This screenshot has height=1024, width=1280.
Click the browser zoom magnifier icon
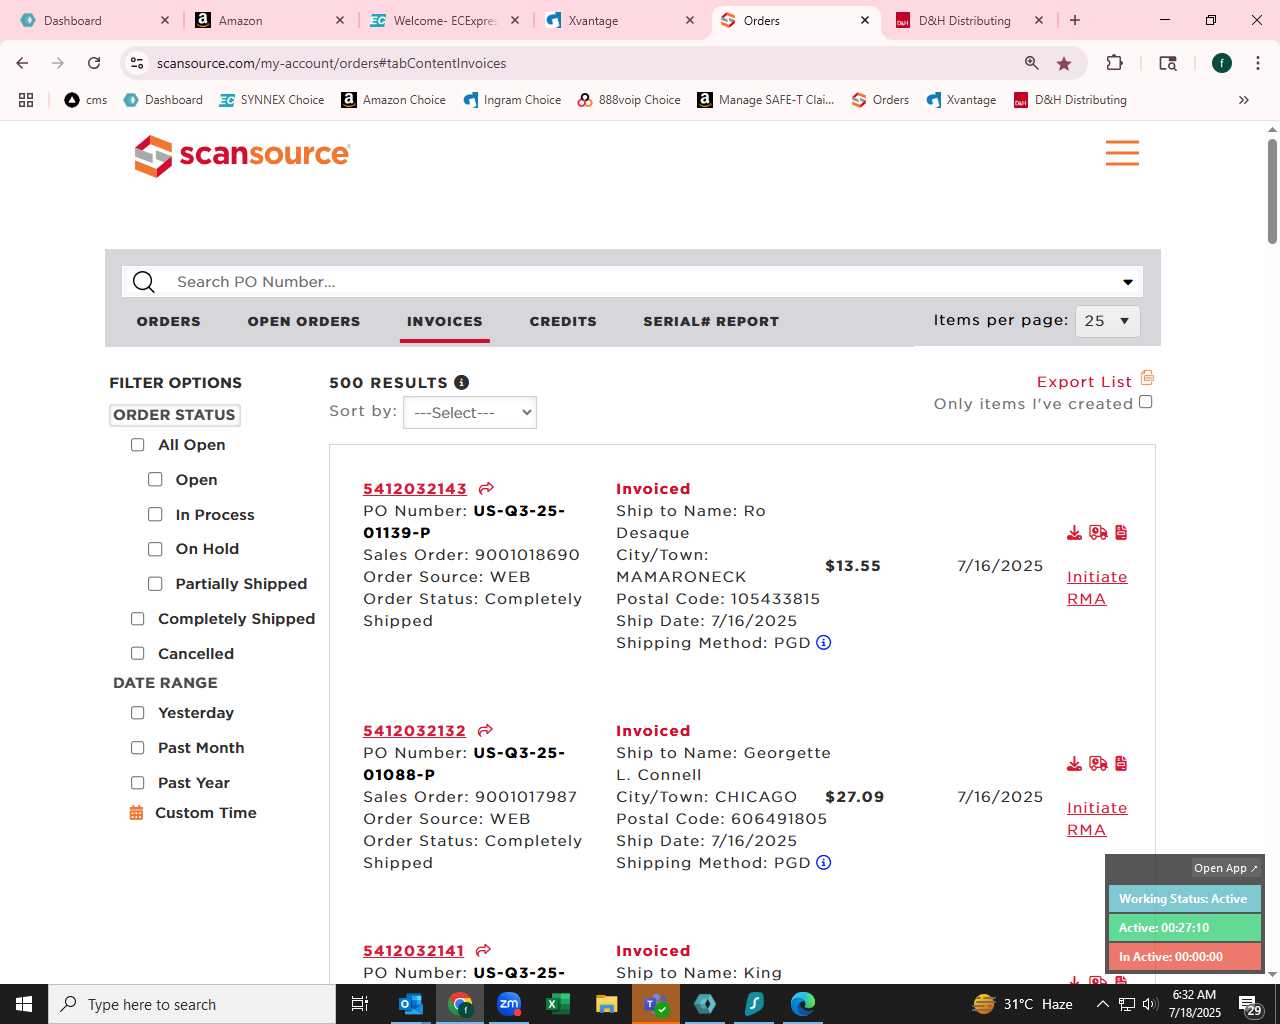pos(1032,63)
